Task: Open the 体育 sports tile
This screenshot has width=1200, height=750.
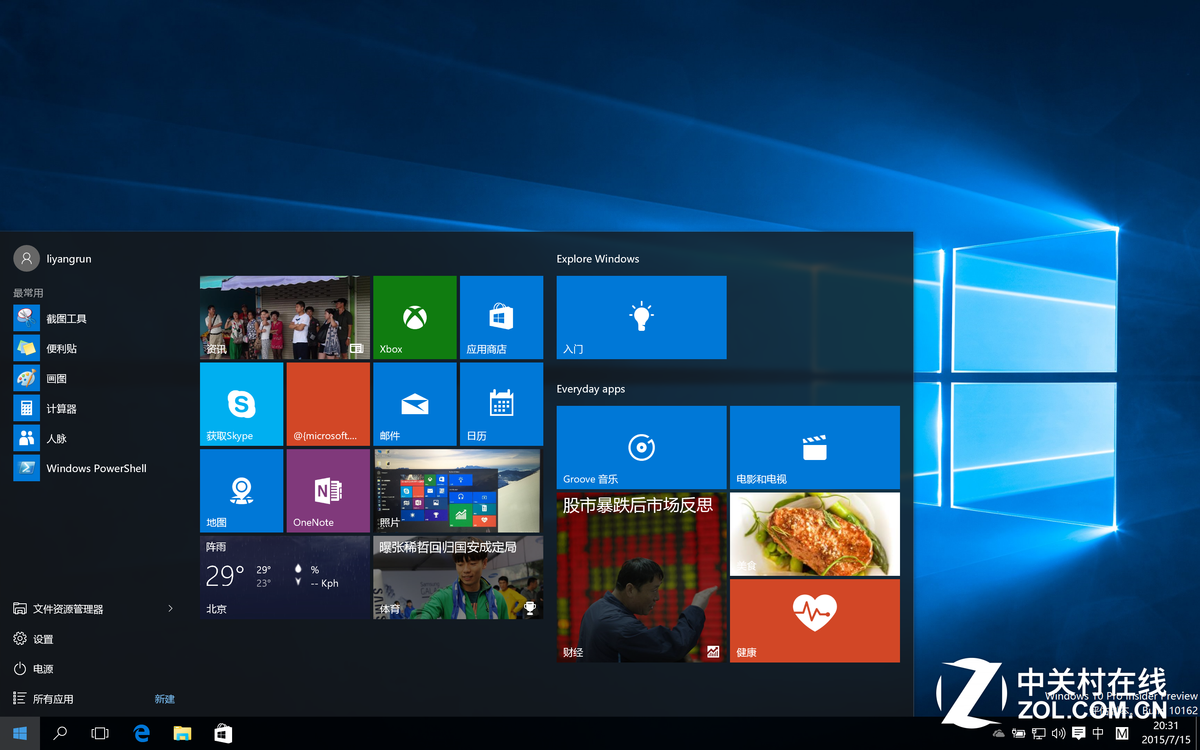Action: 458,577
